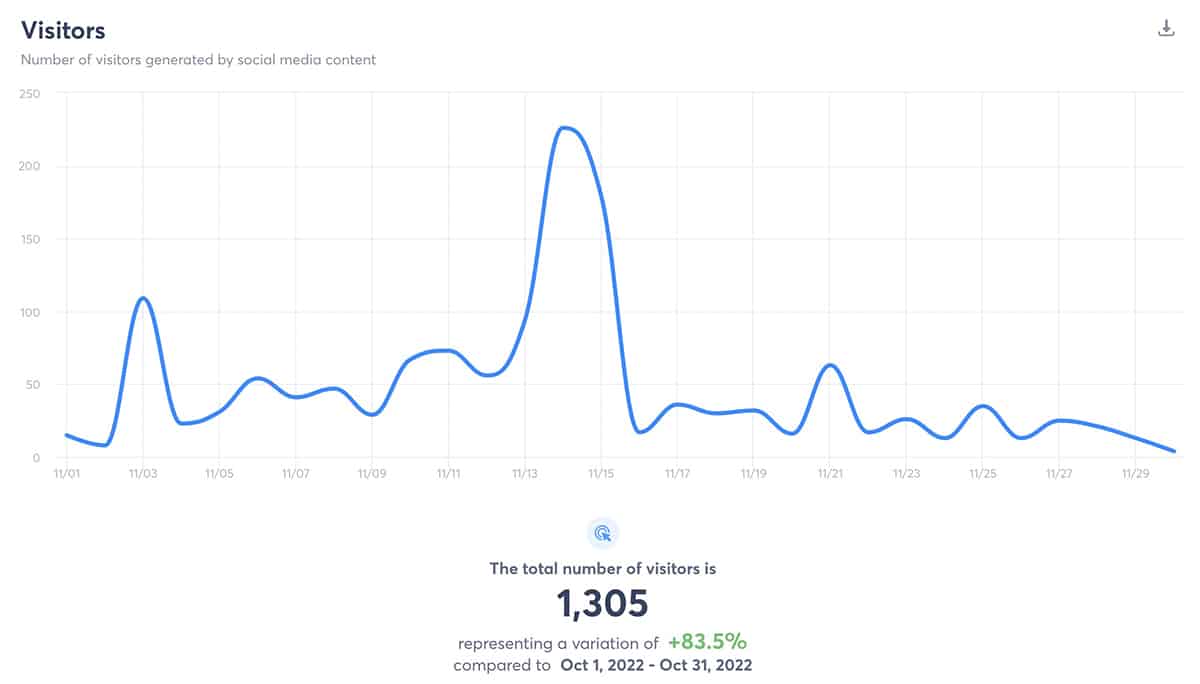Click the 1,305 total visitors figure

point(602,604)
